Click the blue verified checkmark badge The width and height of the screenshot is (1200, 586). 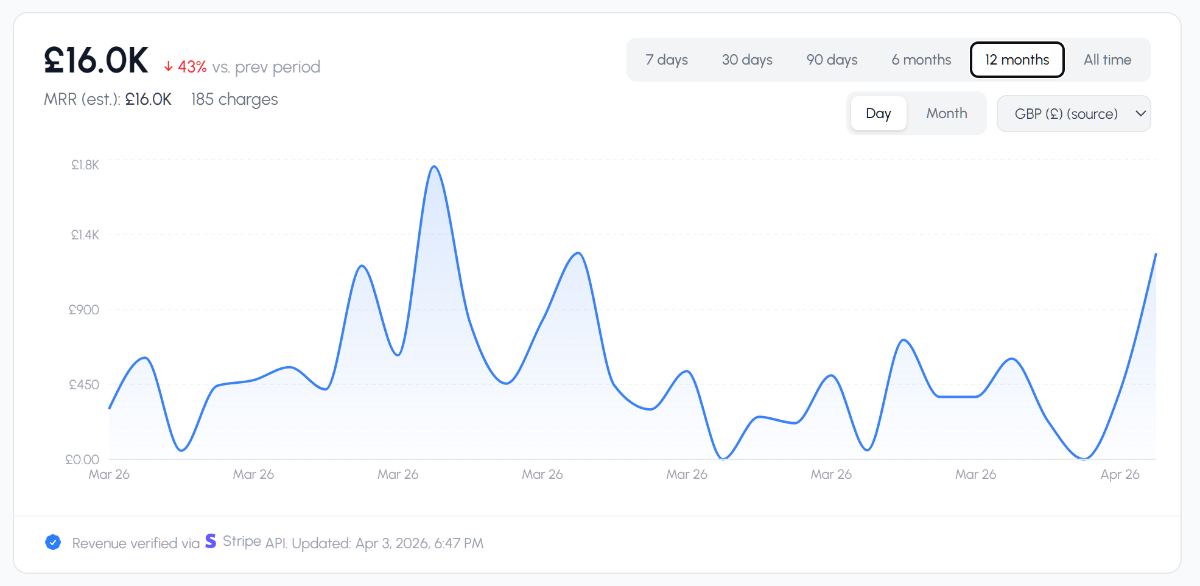click(x=53, y=542)
